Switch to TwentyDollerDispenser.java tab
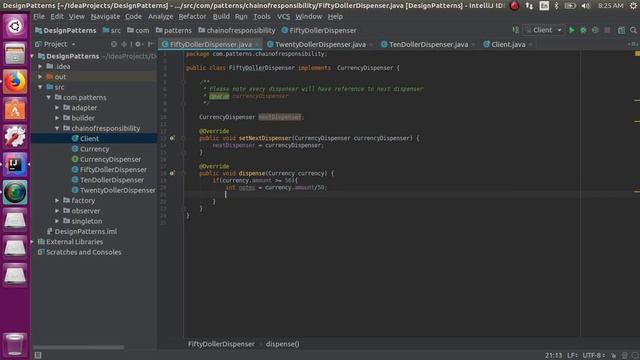The image size is (640, 360). (320, 44)
